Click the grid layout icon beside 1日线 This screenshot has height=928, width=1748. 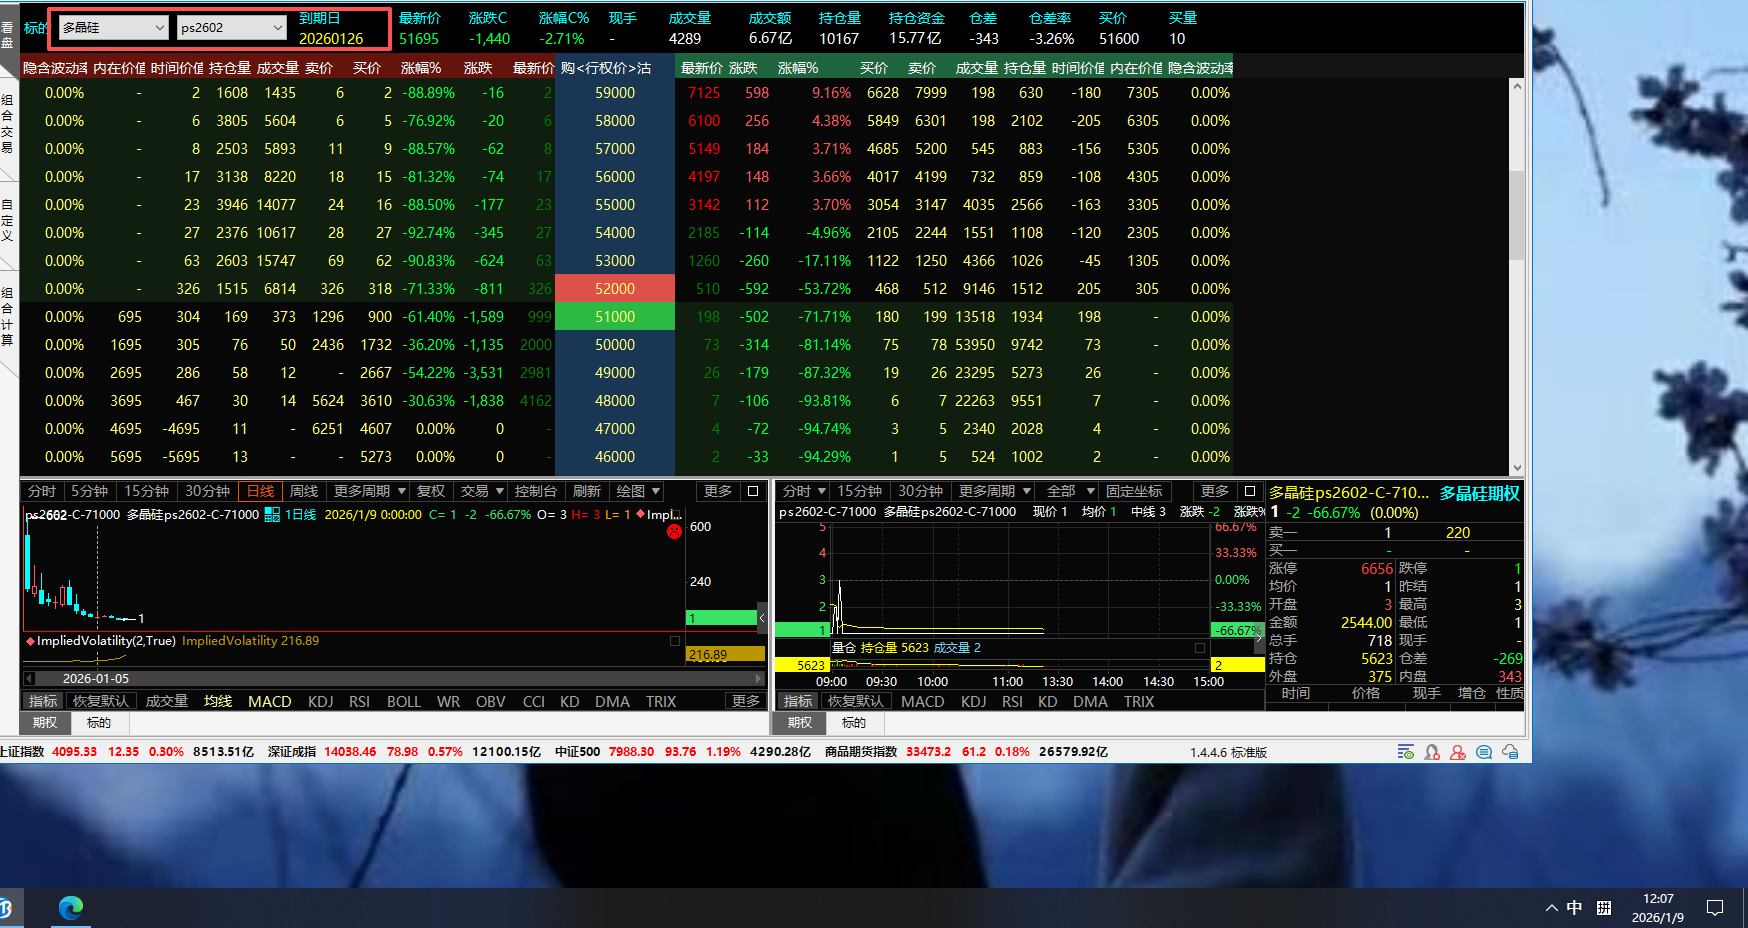[272, 515]
